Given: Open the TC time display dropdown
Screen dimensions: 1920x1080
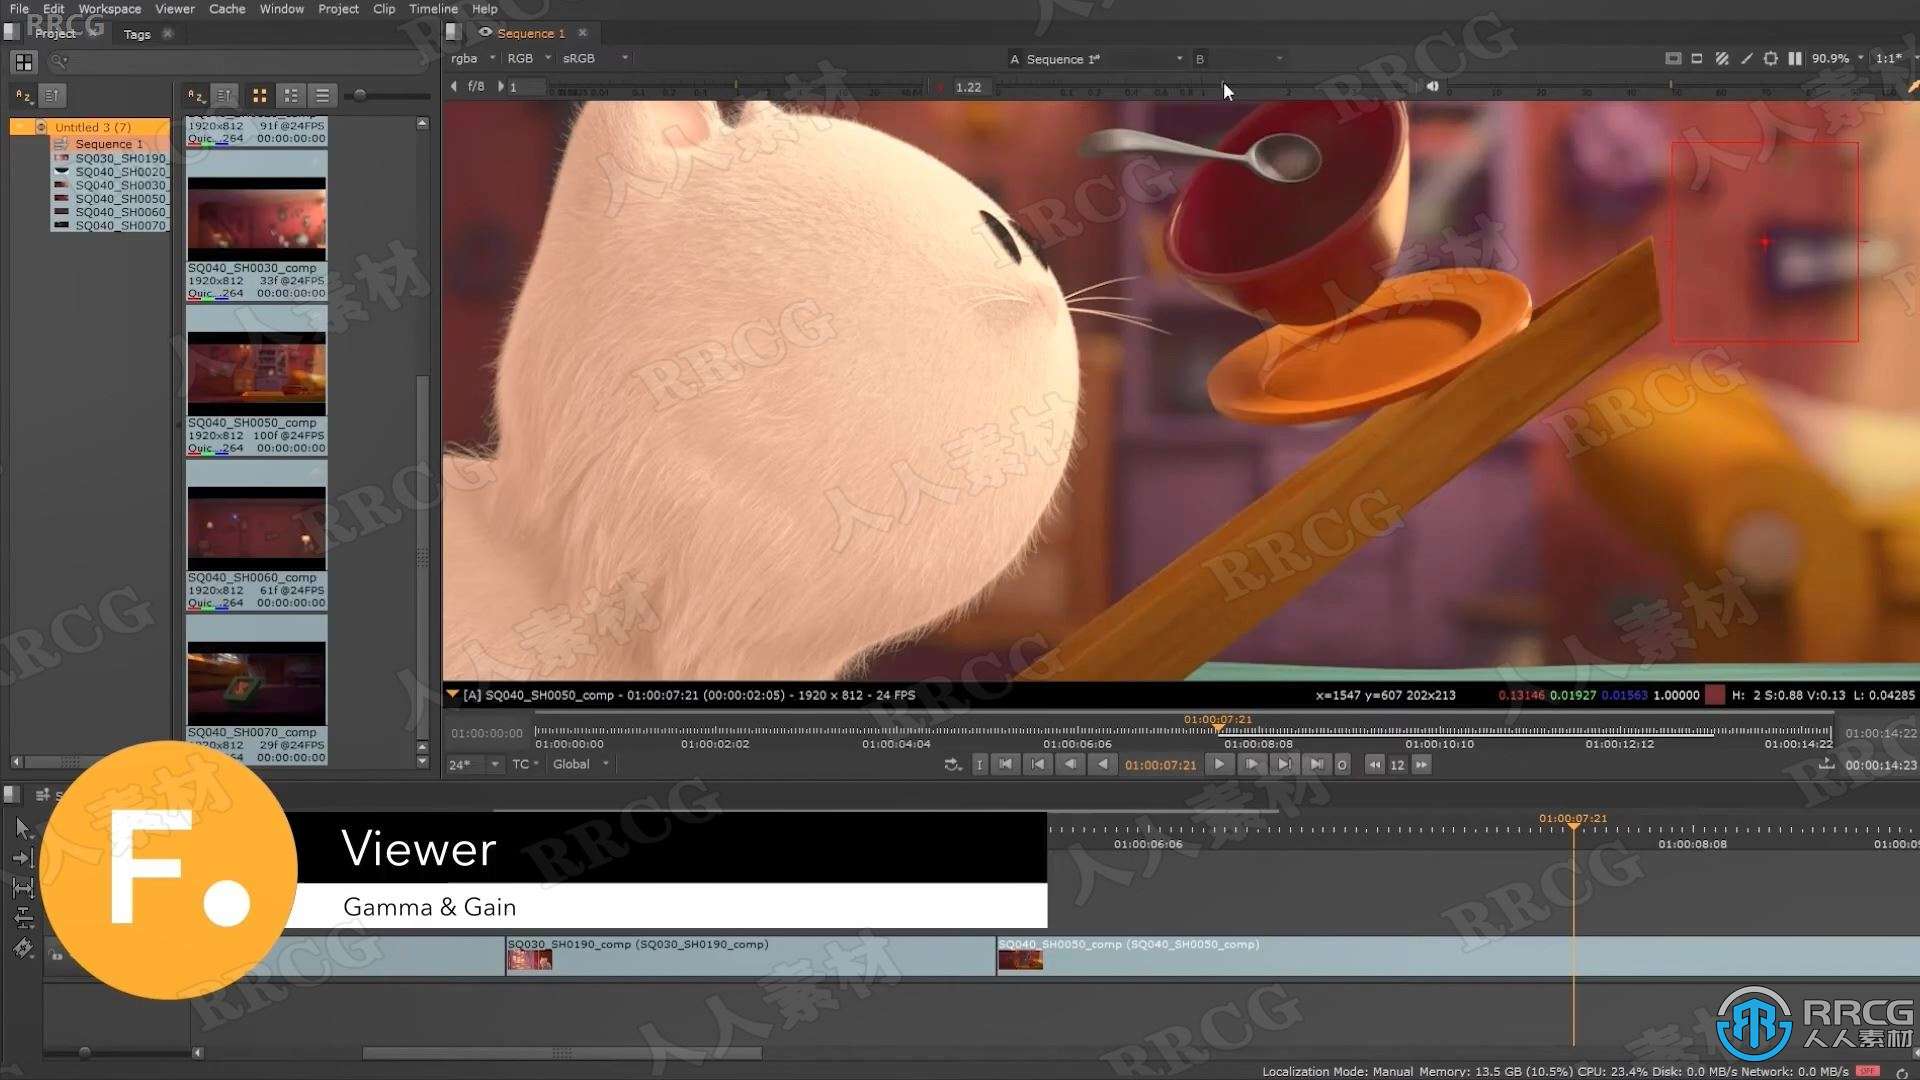Looking at the screenshot, I should pyautogui.click(x=525, y=764).
